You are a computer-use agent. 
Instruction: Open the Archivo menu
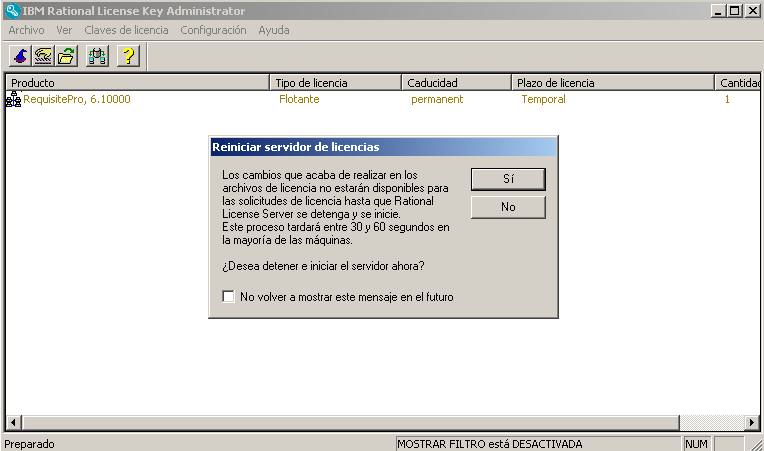coord(26,30)
